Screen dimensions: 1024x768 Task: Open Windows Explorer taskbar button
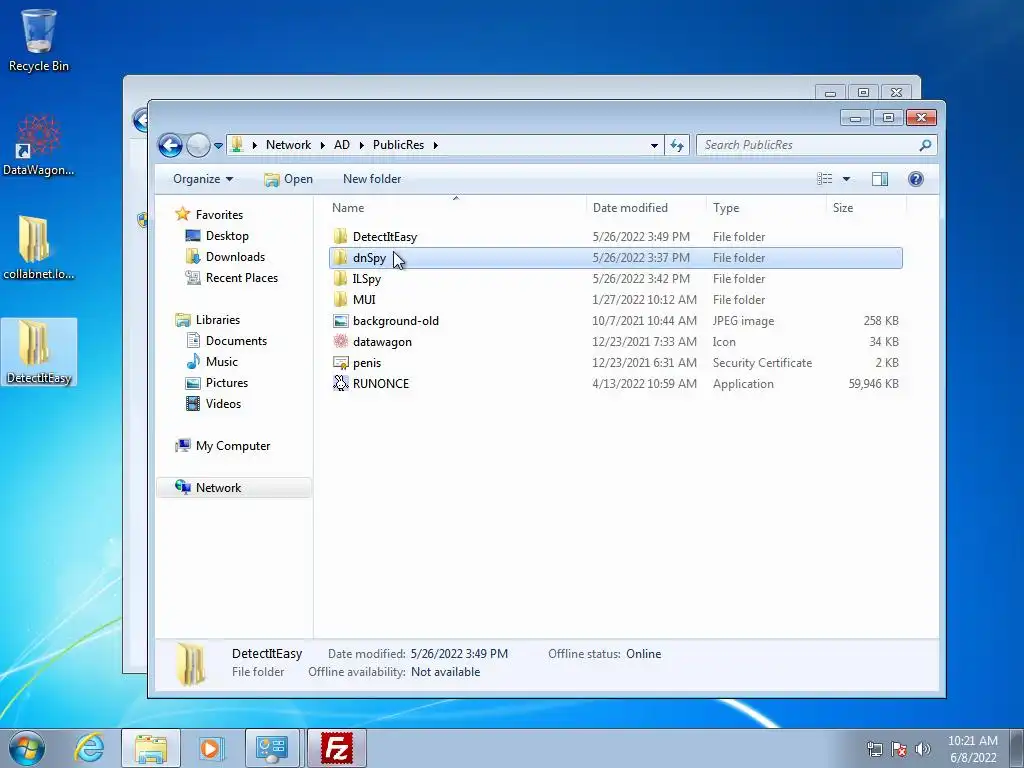click(x=151, y=748)
